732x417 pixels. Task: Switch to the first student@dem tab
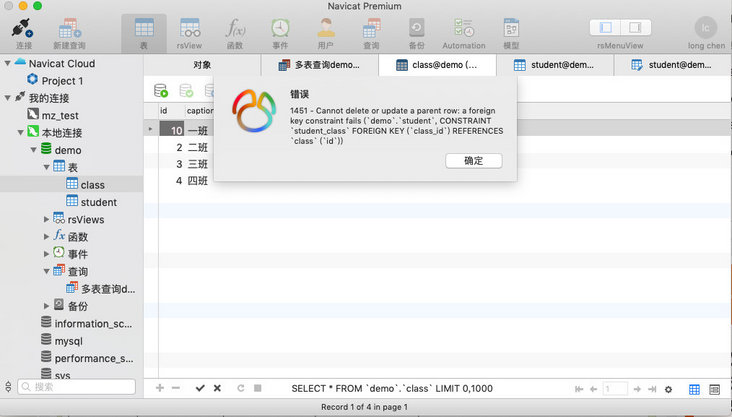pos(555,65)
